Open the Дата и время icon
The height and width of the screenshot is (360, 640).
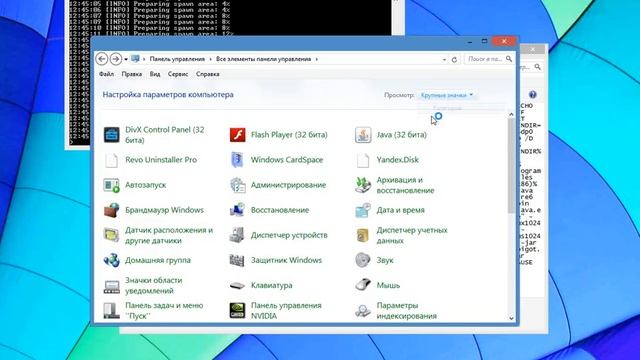pos(363,210)
